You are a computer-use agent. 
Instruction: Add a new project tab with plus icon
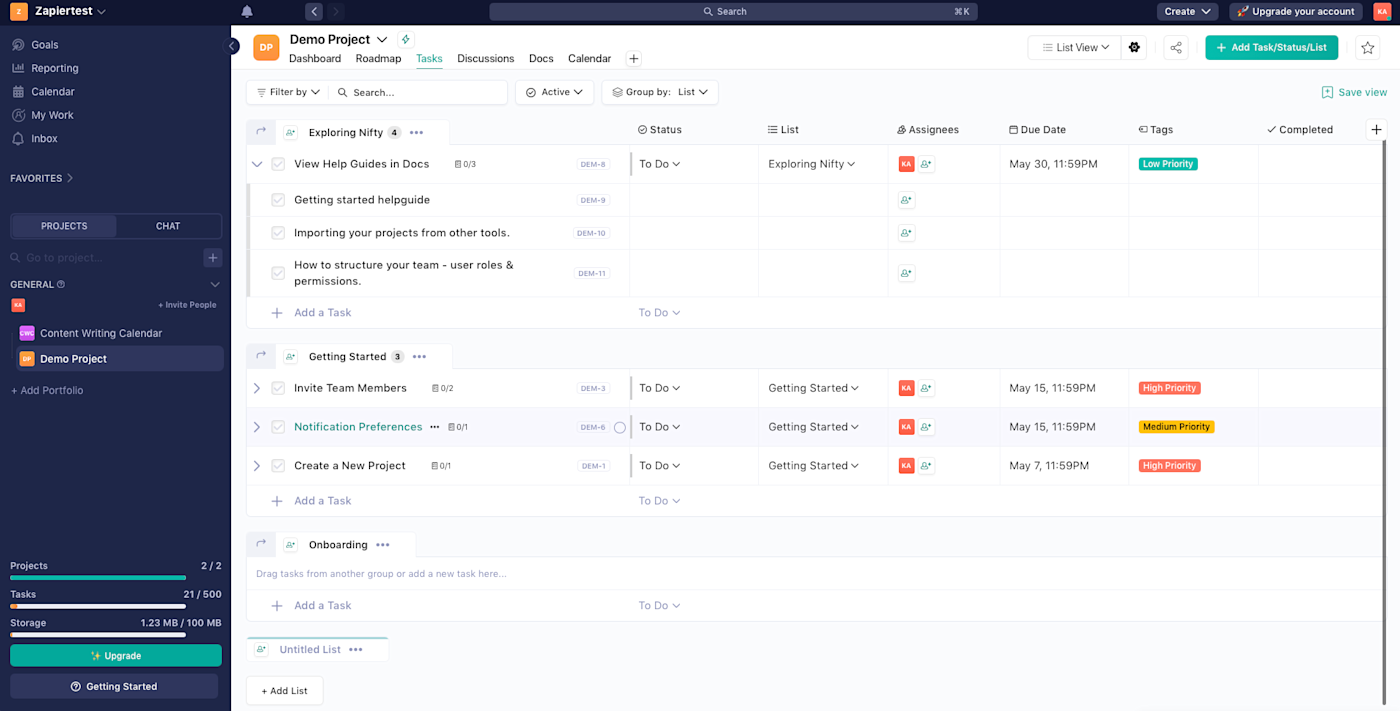point(634,59)
